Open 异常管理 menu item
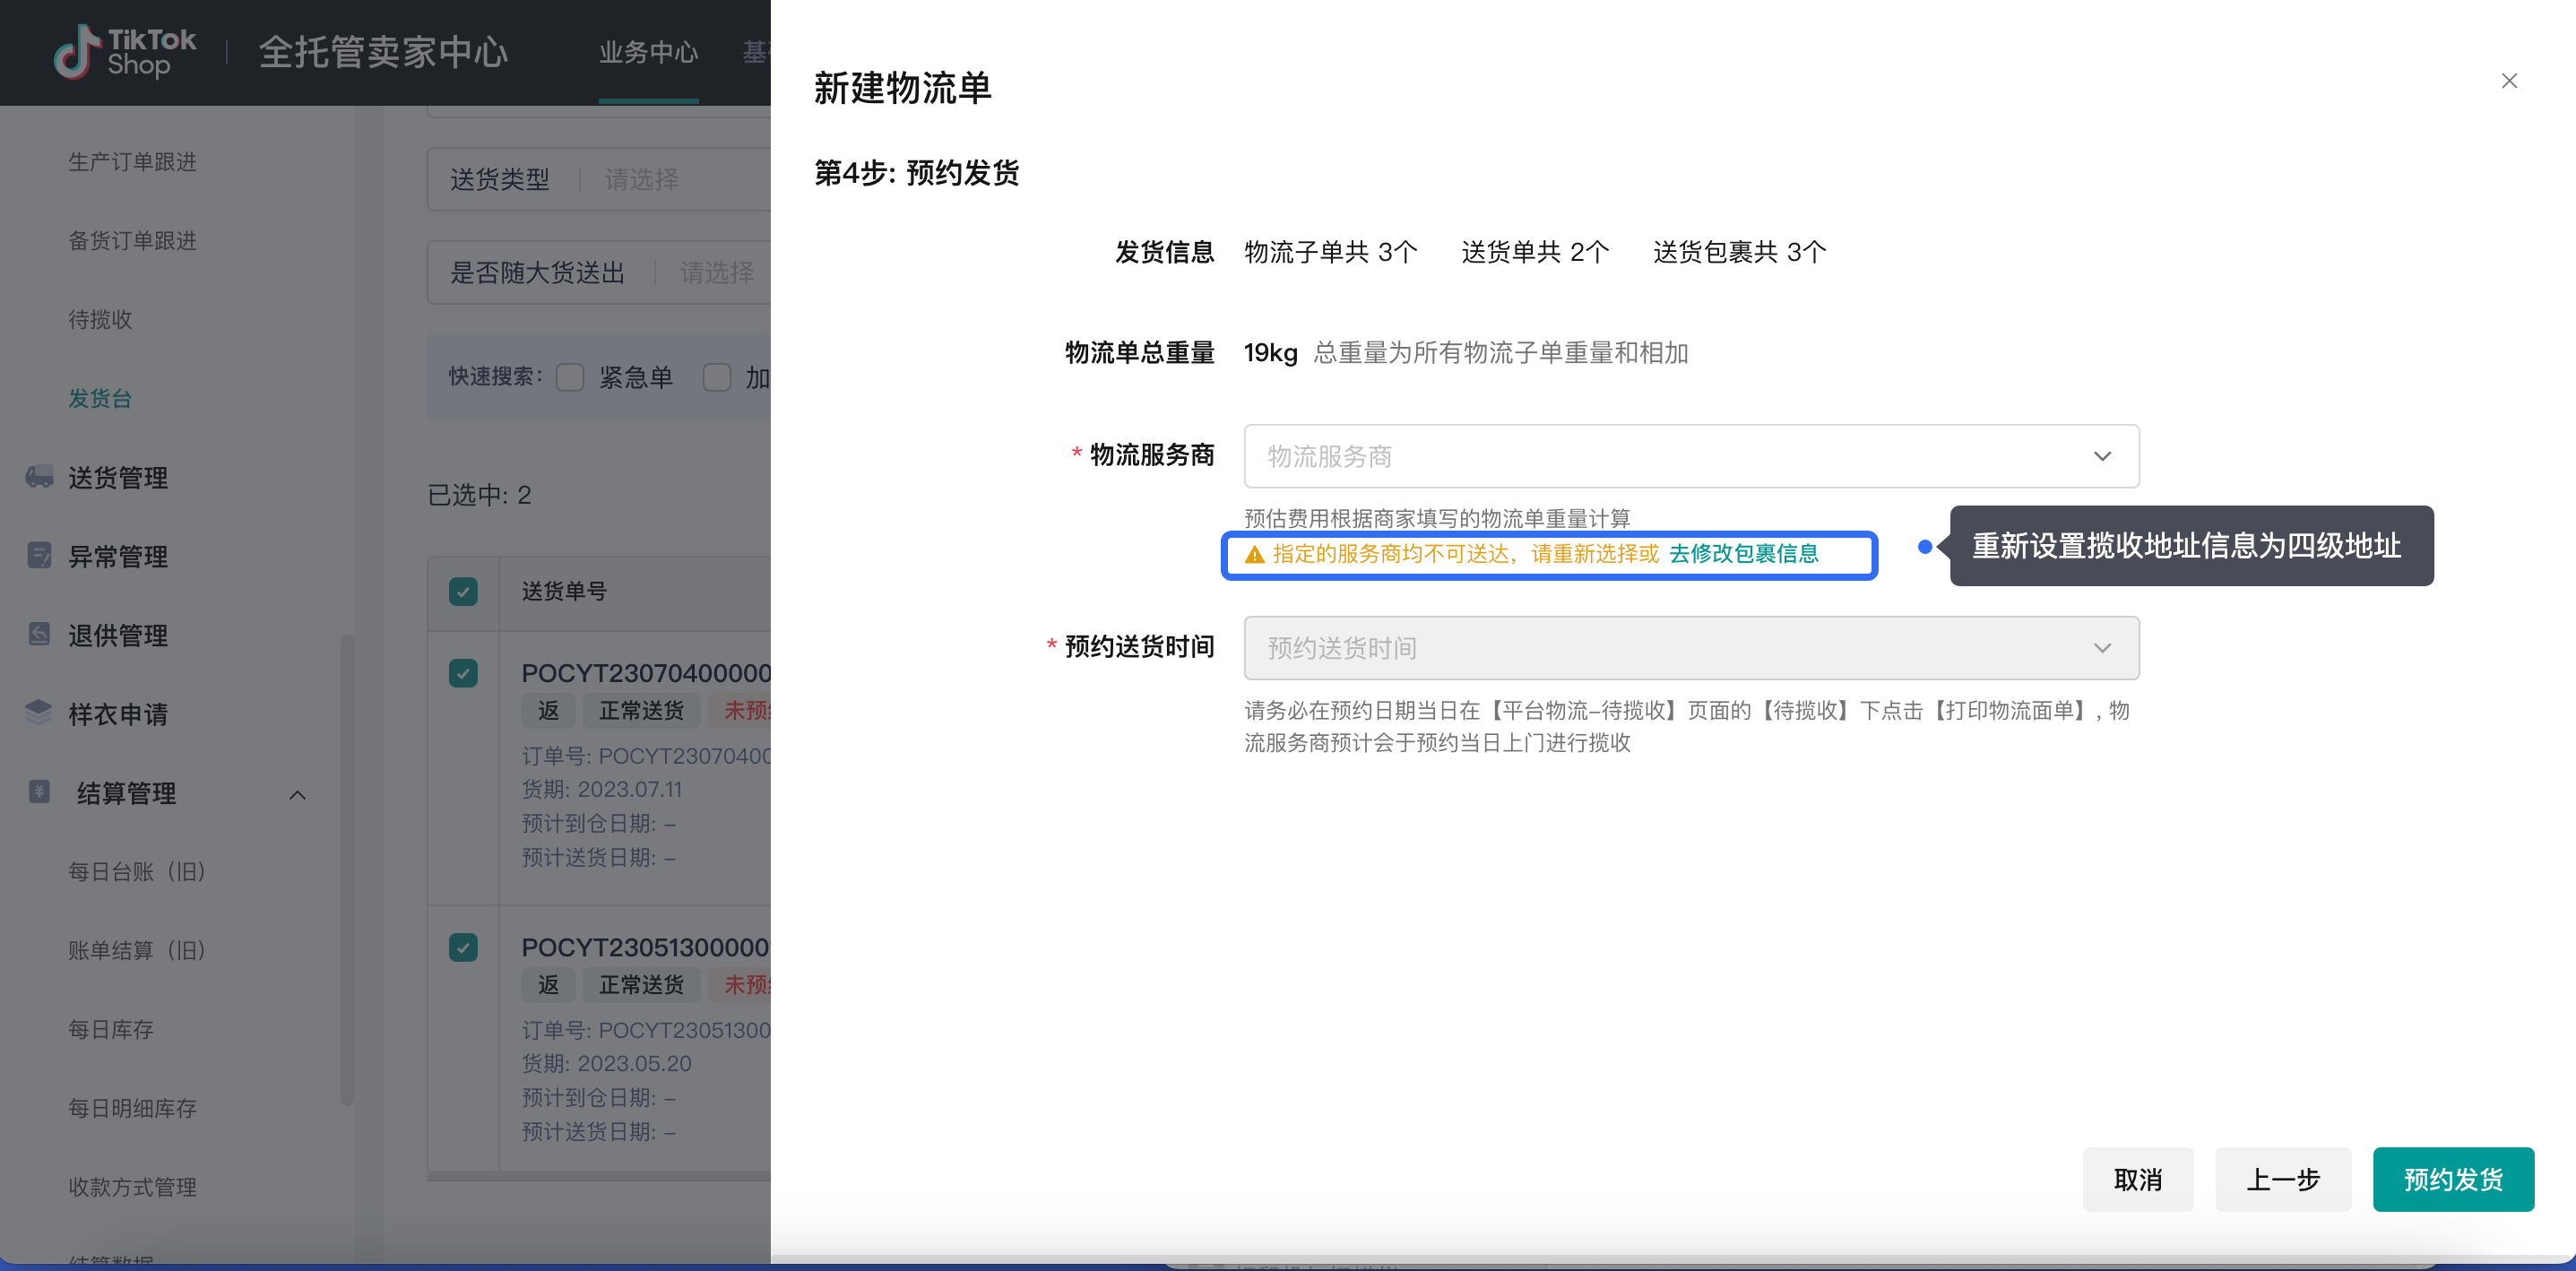Screen dimensions: 2576x1271 click(118, 556)
